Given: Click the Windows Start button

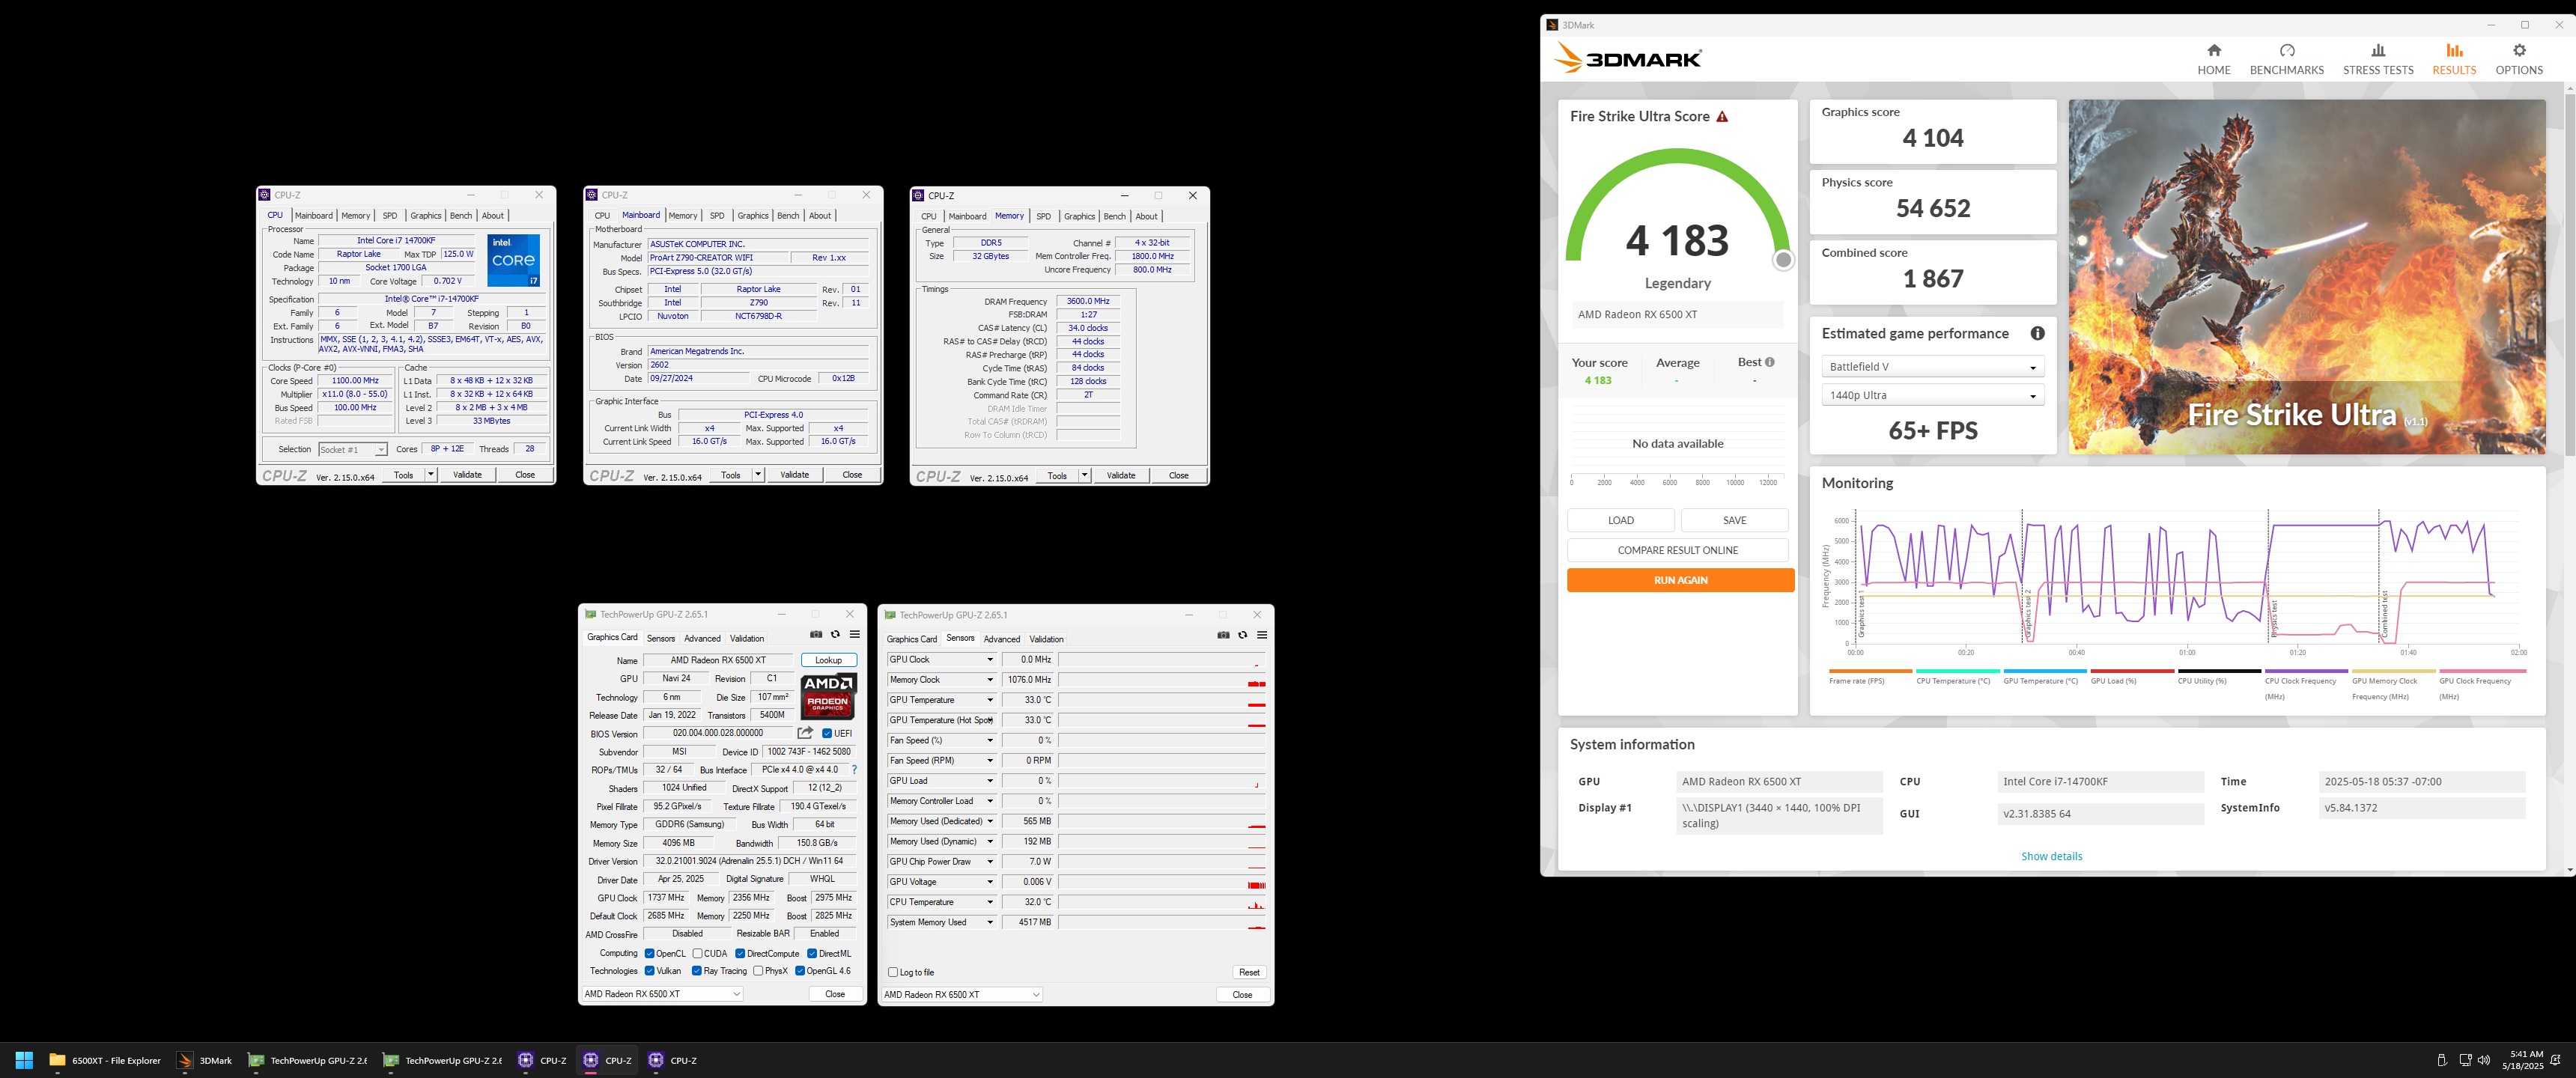Looking at the screenshot, I should pyautogui.click(x=25, y=1060).
